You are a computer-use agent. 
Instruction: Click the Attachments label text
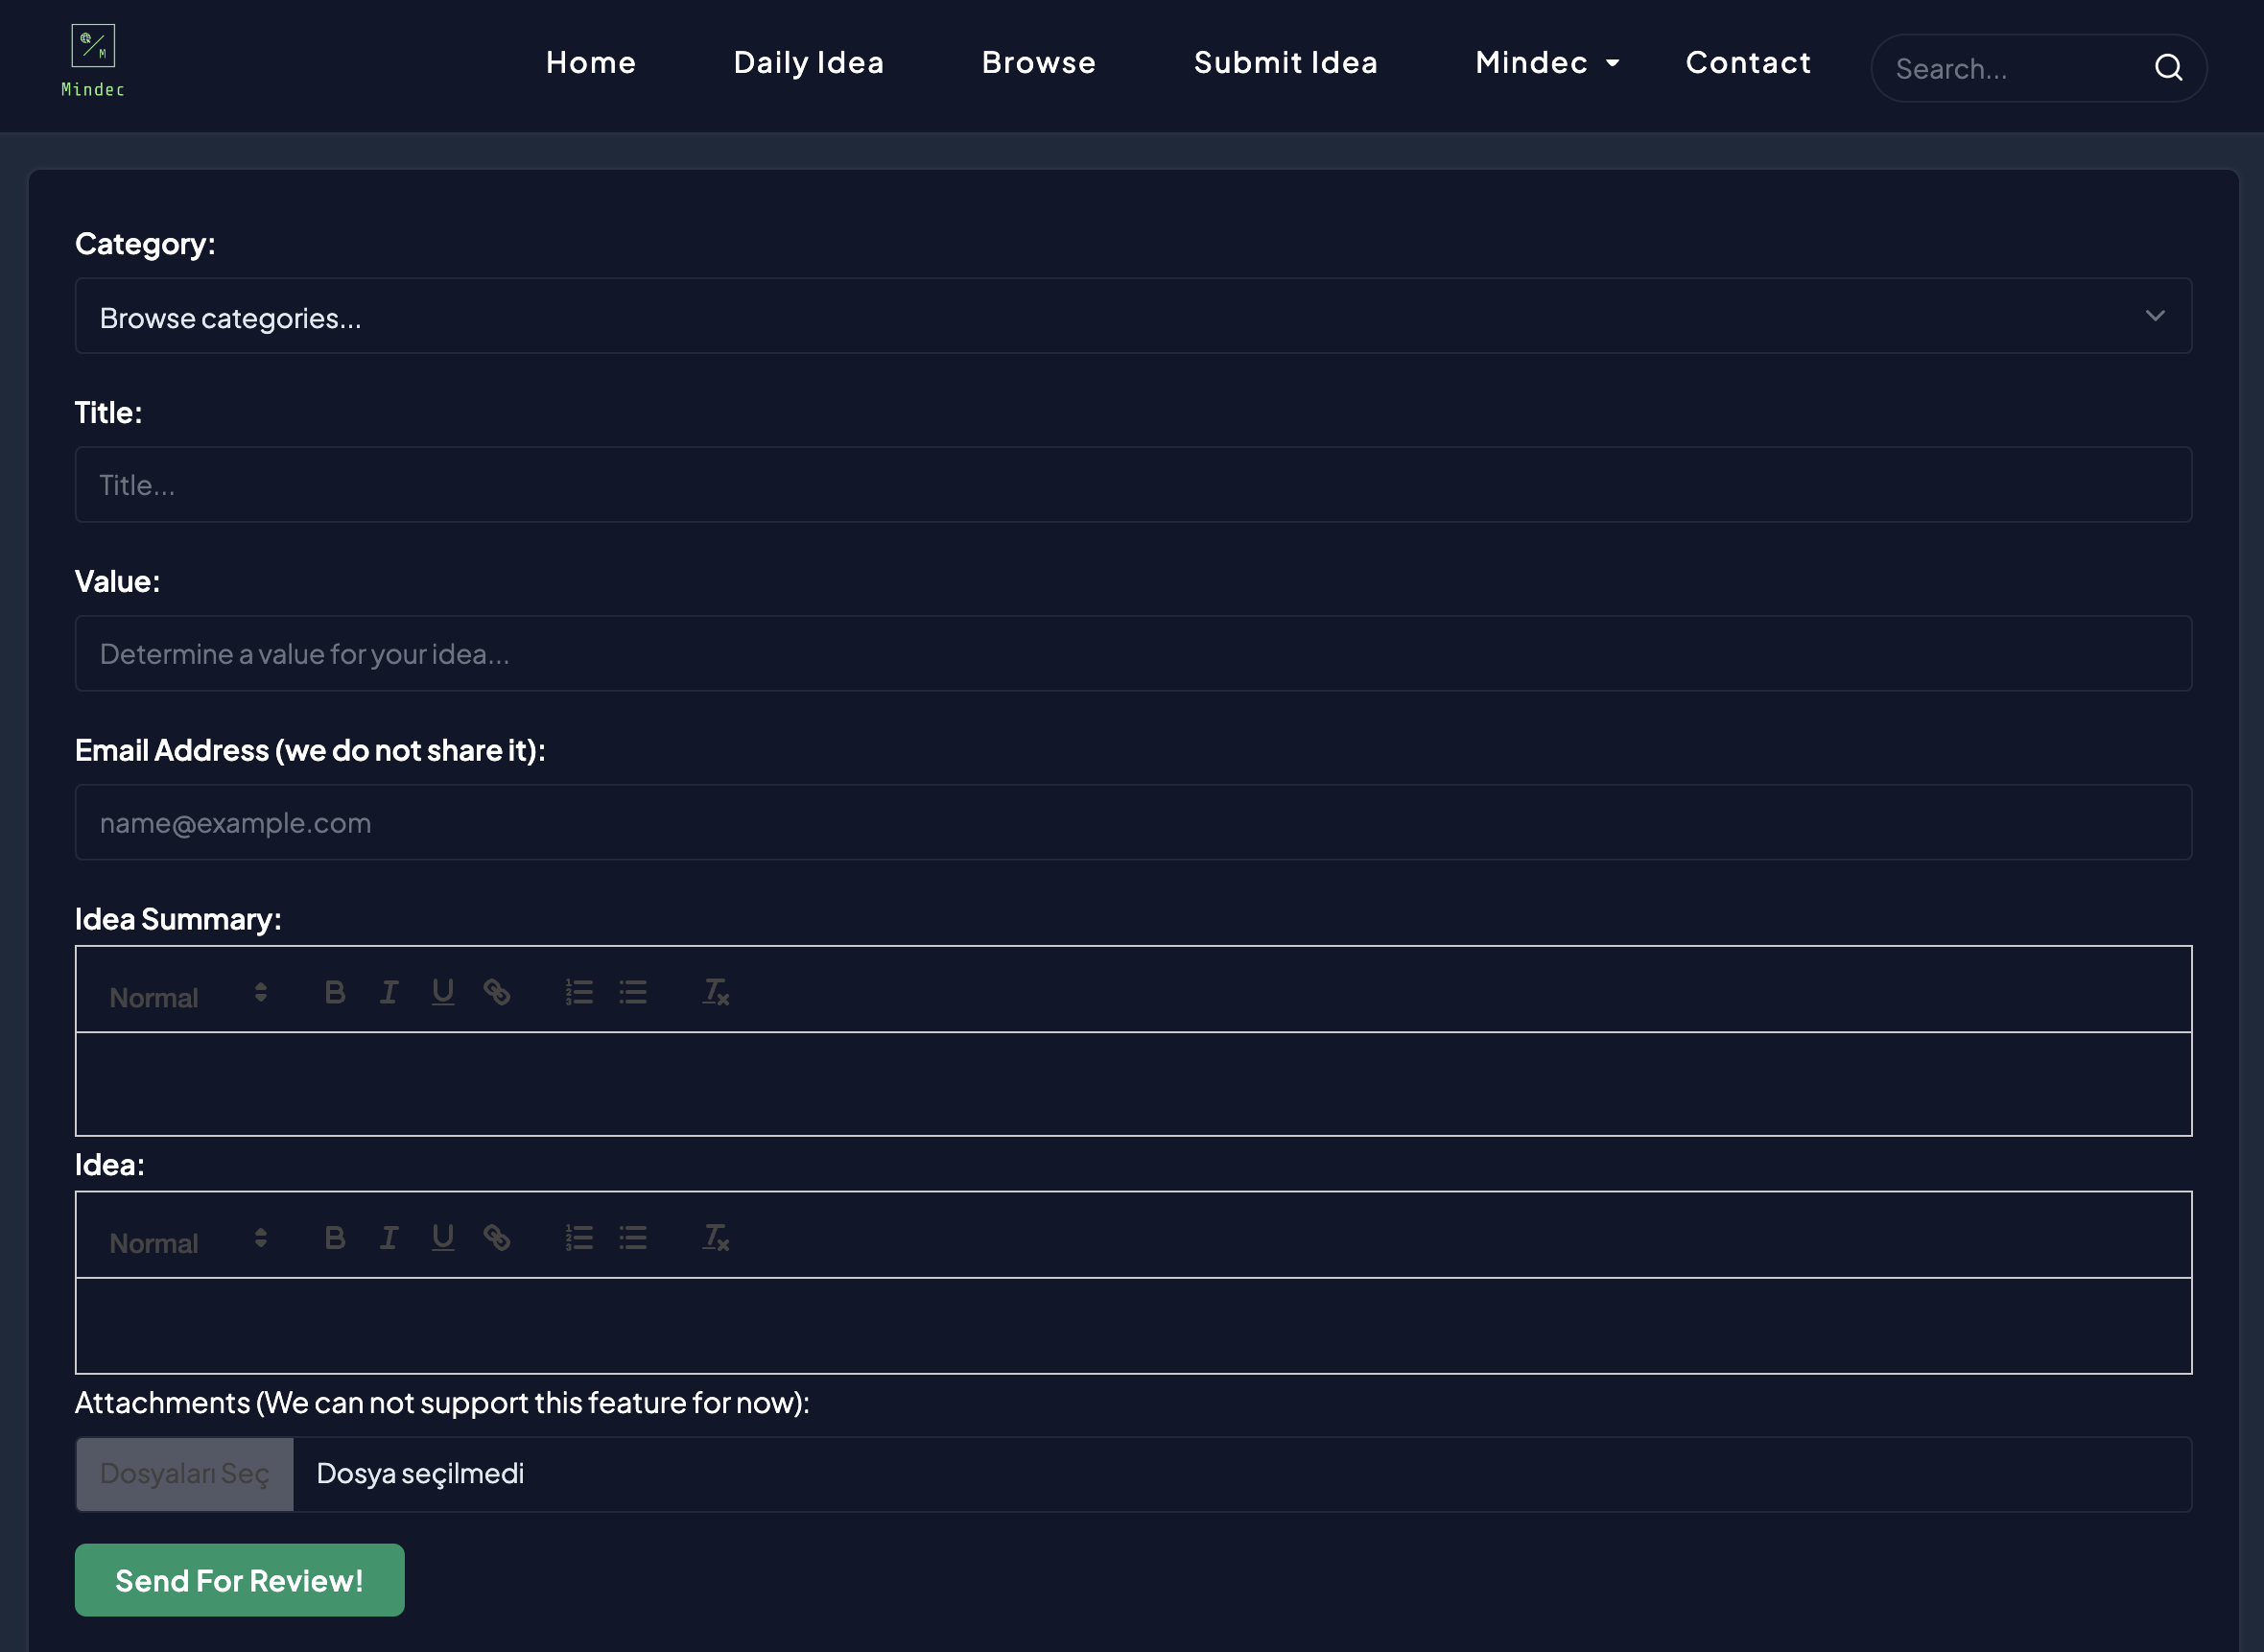click(x=442, y=1403)
